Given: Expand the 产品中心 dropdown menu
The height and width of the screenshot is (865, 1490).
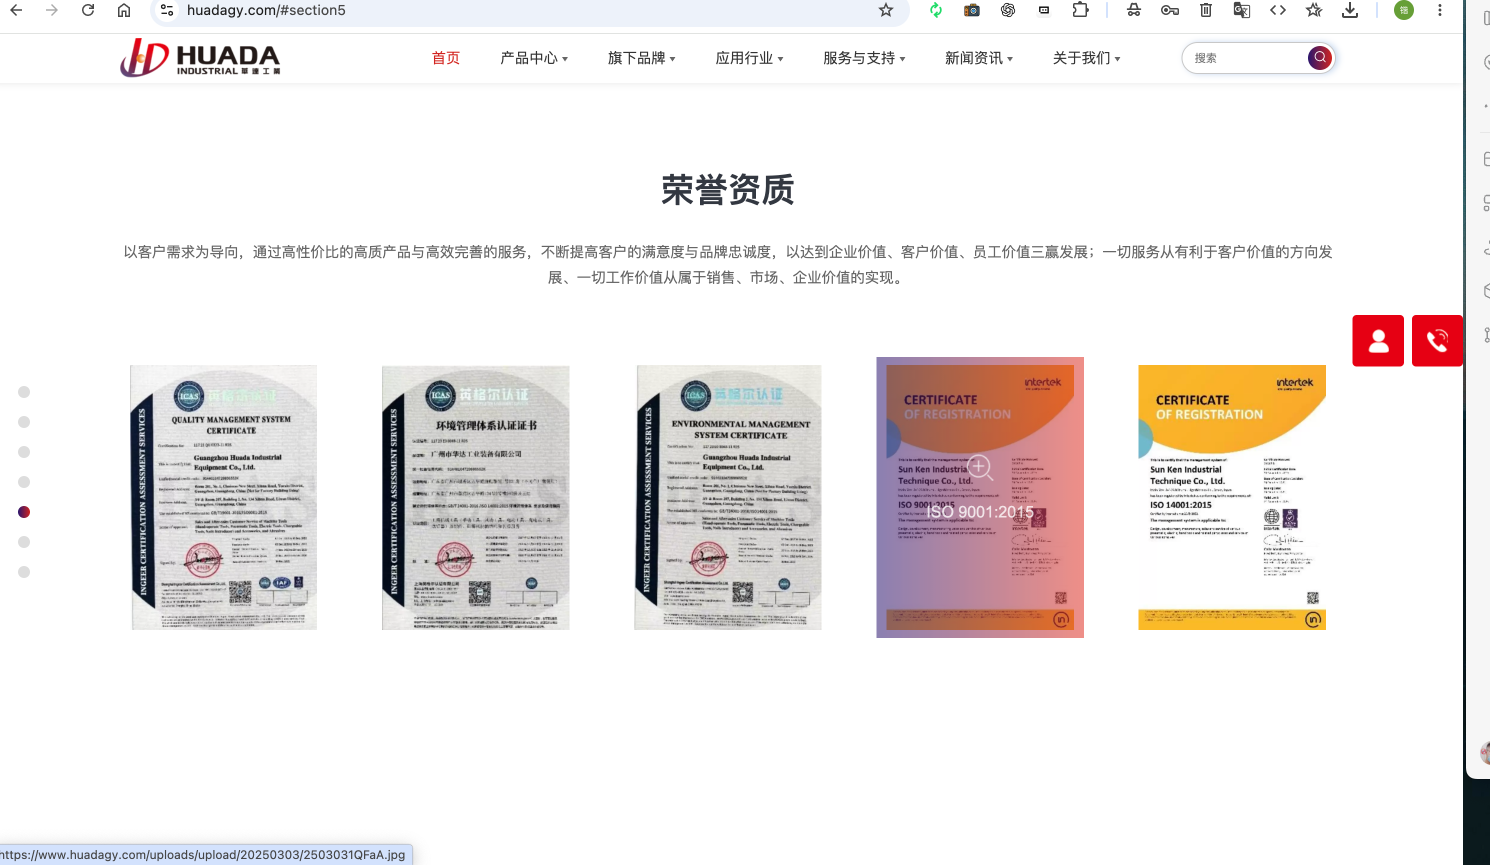Looking at the screenshot, I should pos(534,58).
